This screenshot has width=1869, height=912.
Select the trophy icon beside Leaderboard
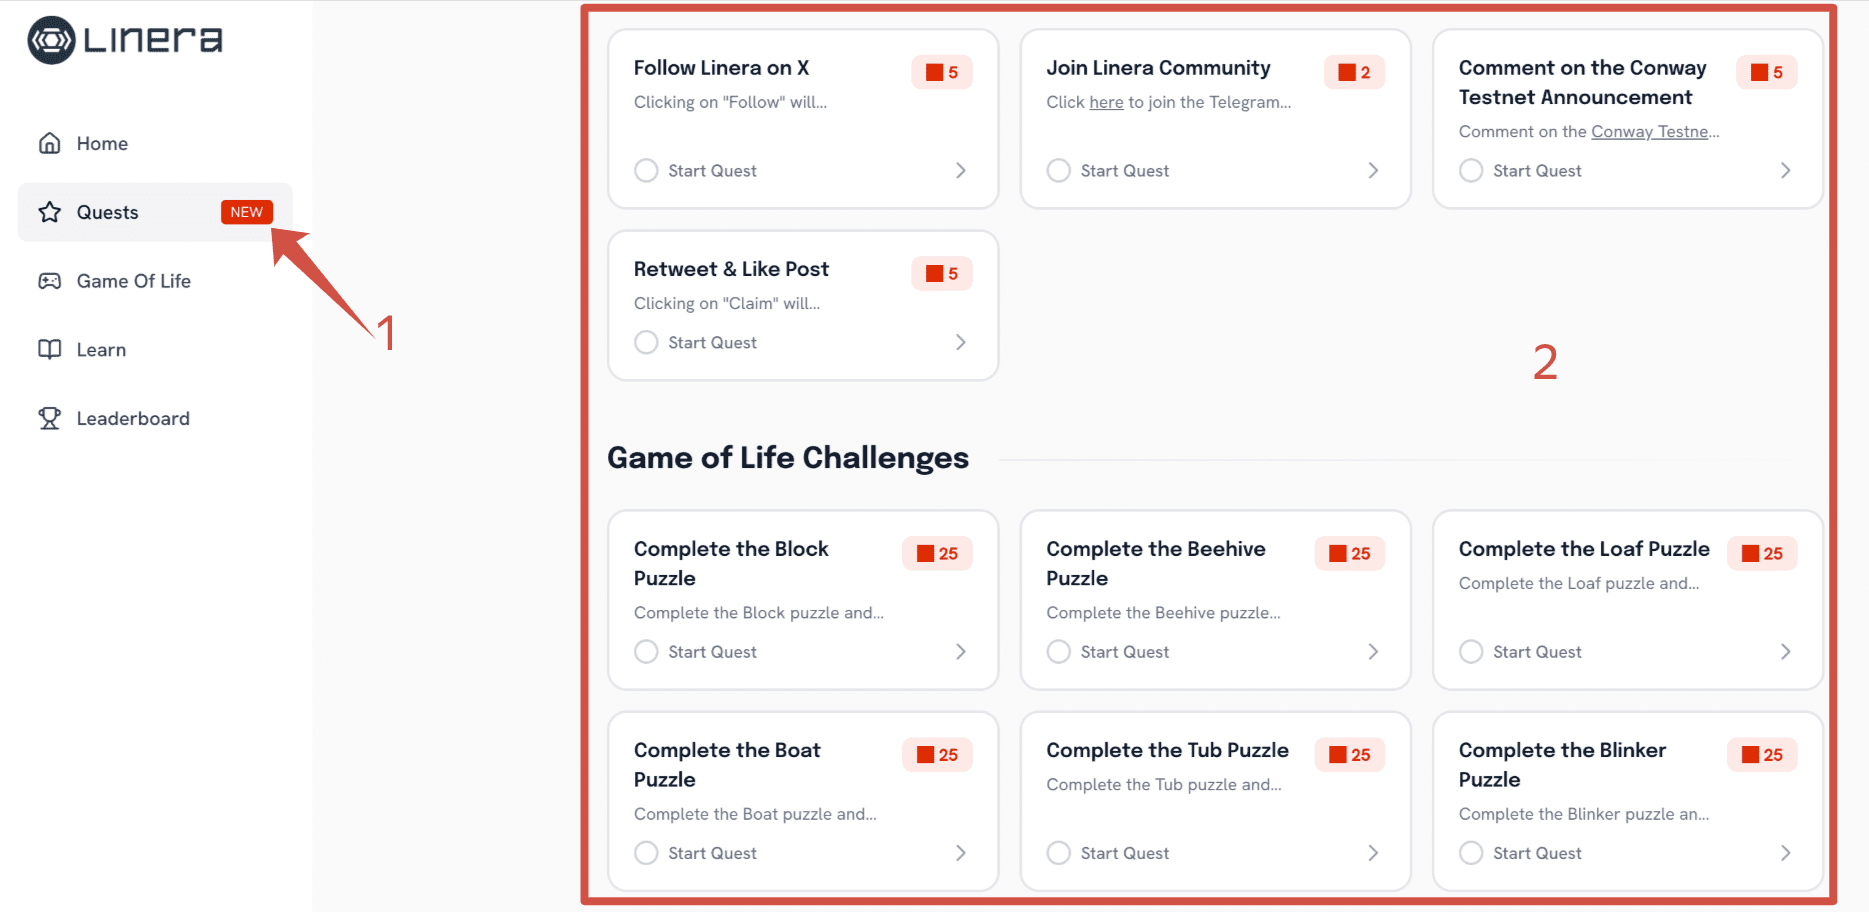pyautogui.click(x=49, y=418)
